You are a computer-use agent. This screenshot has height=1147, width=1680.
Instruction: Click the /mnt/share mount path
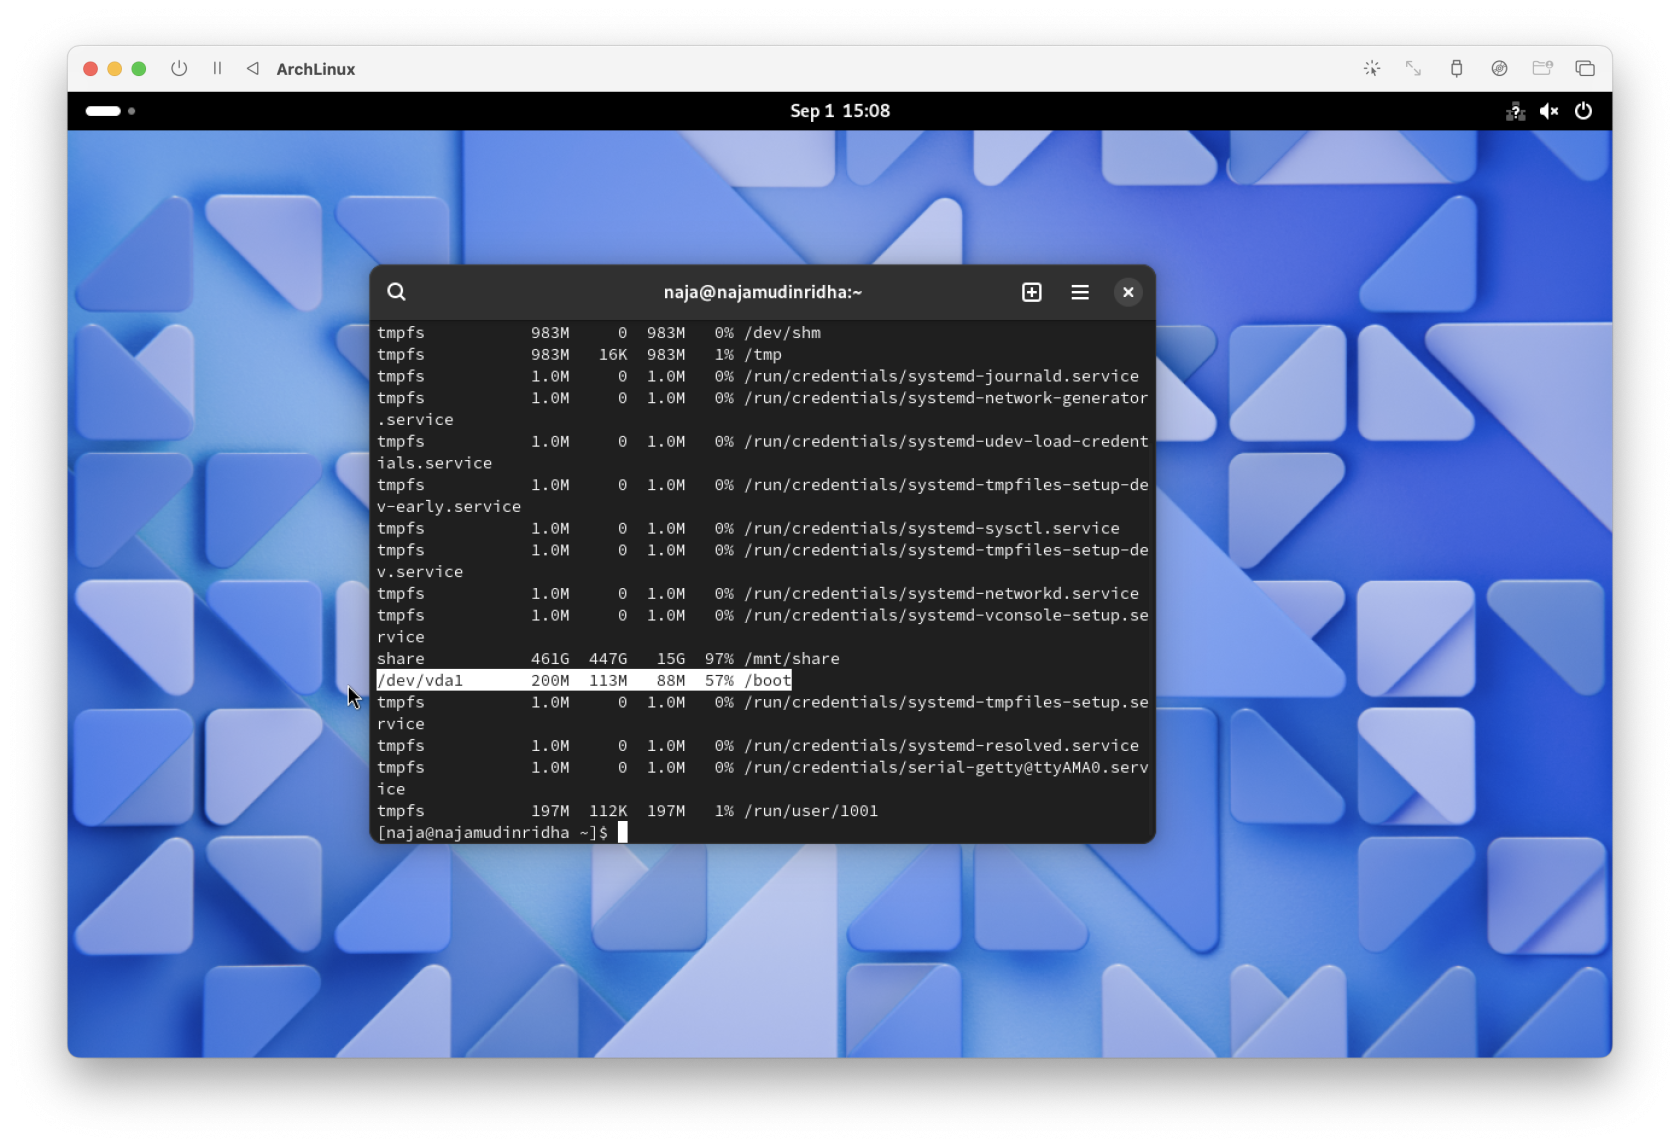(x=792, y=658)
